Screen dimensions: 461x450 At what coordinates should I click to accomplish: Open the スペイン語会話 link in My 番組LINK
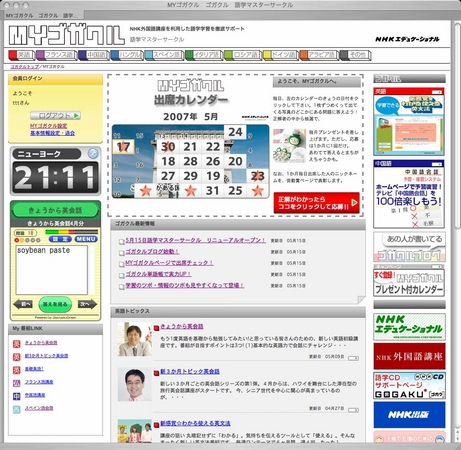[x=39, y=408]
